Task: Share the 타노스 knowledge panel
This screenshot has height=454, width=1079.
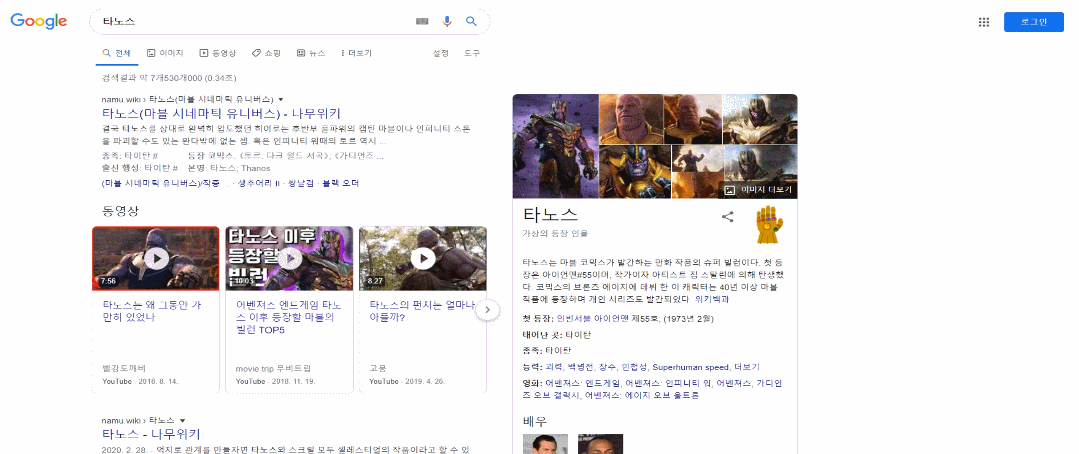Action: 727,217
